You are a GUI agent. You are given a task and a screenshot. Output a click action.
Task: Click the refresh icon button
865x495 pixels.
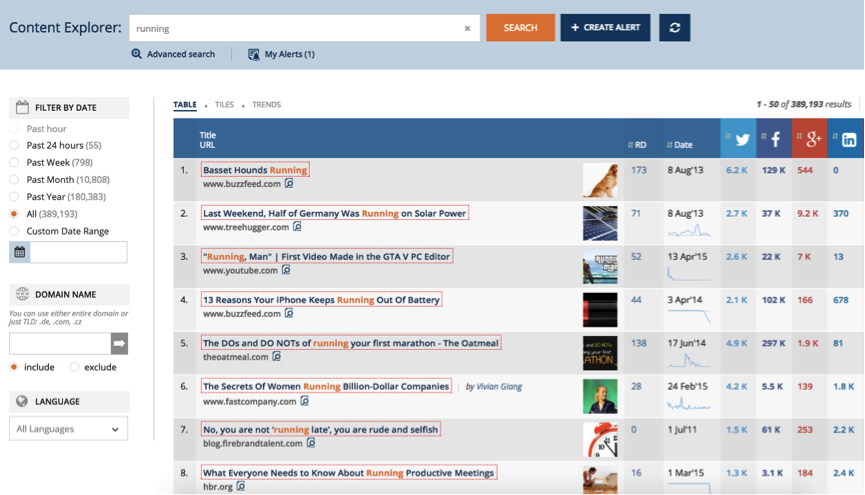coord(674,28)
